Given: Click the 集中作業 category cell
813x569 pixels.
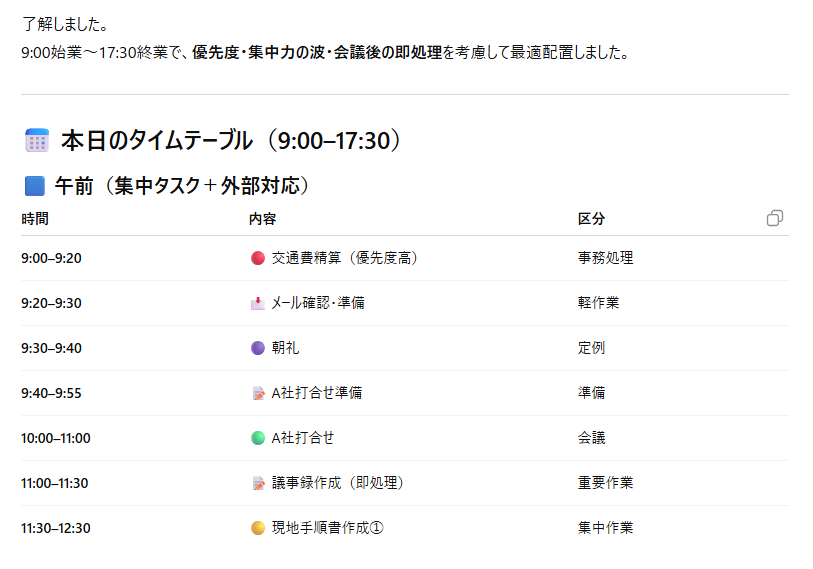Looking at the screenshot, I should [605, 528].
